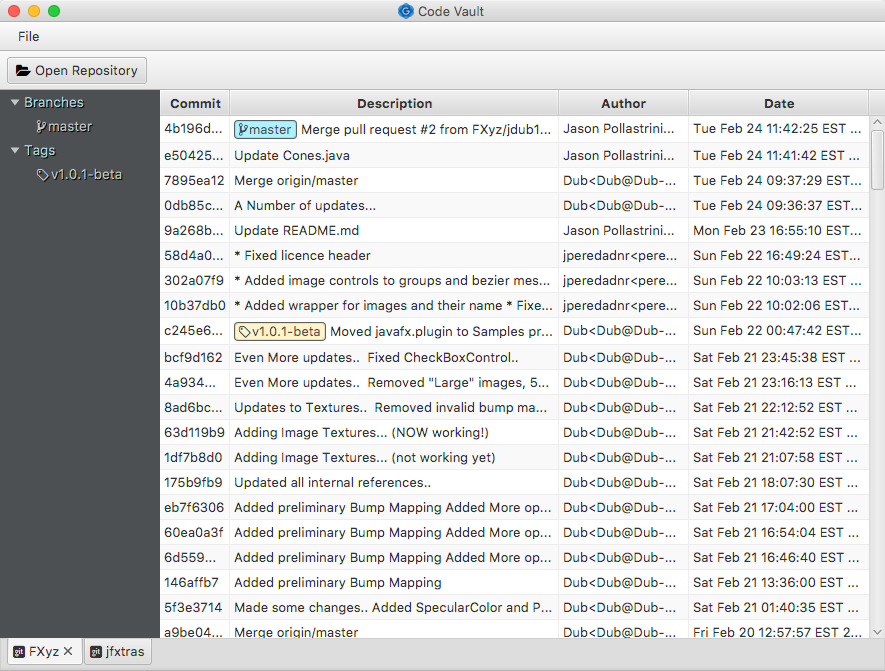Select the 'A Number of updates...' commit
This screenshot has width=885, height=671.
(514, 205)
